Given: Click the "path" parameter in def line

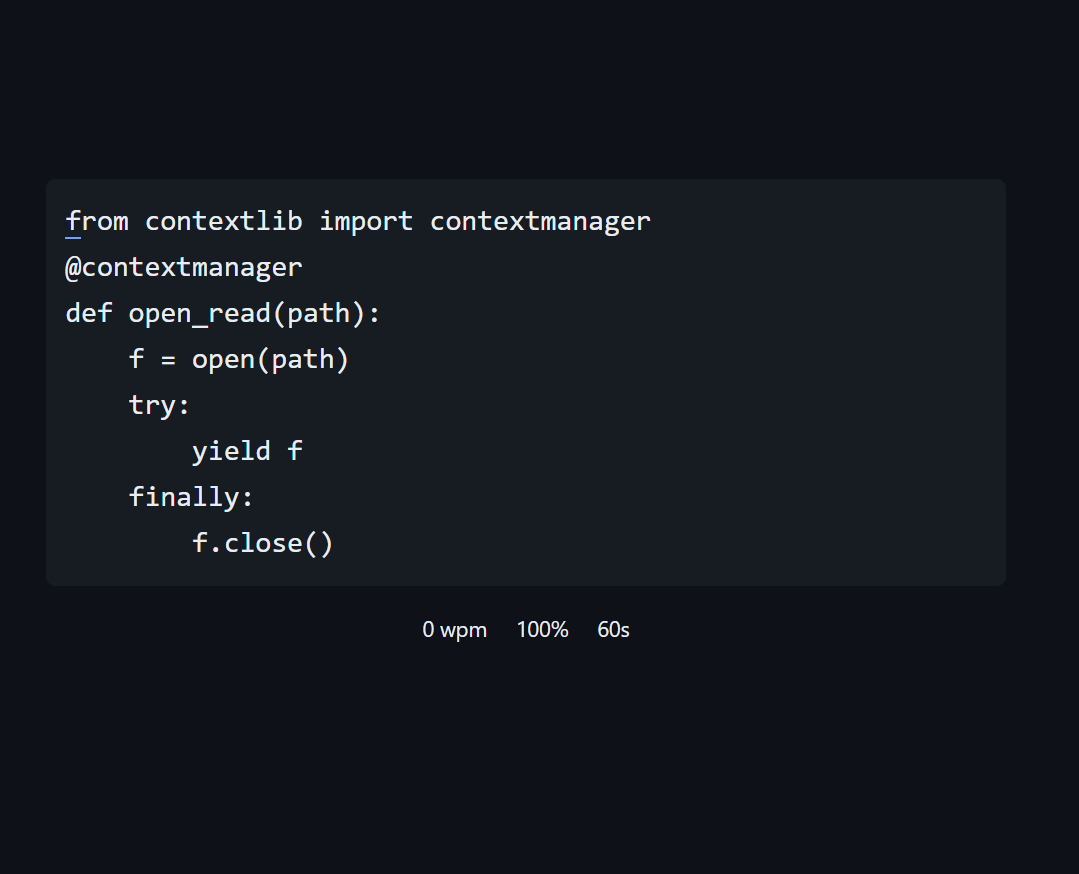Looking at the screenshot, I should tap(319, 314).
